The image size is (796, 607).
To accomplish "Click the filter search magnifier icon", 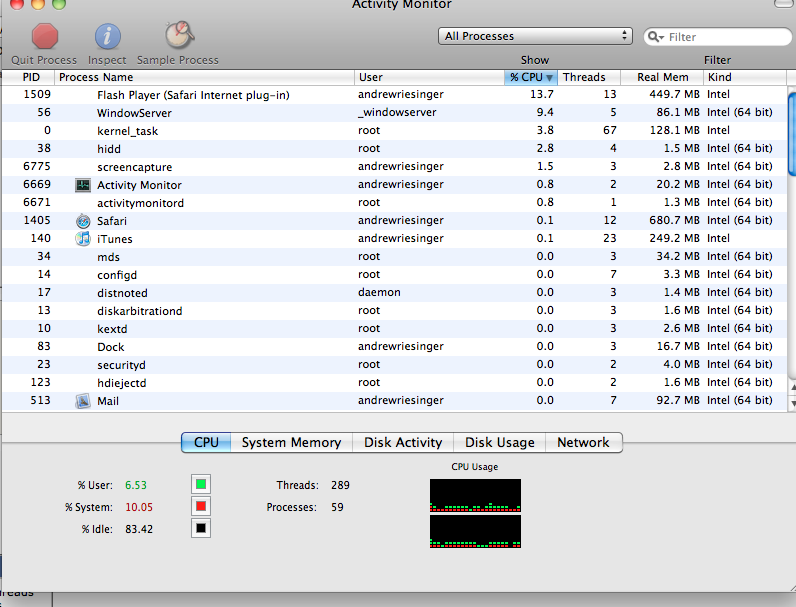I will click(655, 37).
